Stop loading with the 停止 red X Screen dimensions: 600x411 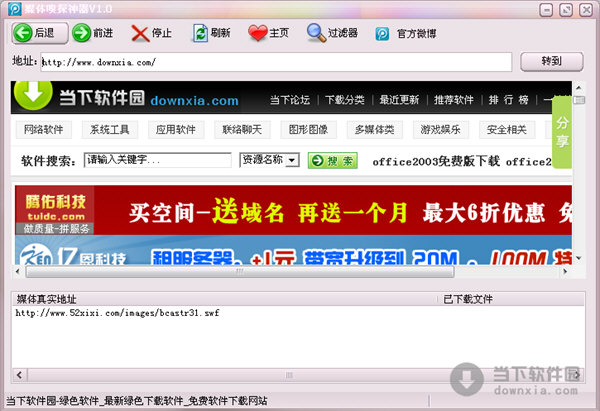click(x=151, y=33)
